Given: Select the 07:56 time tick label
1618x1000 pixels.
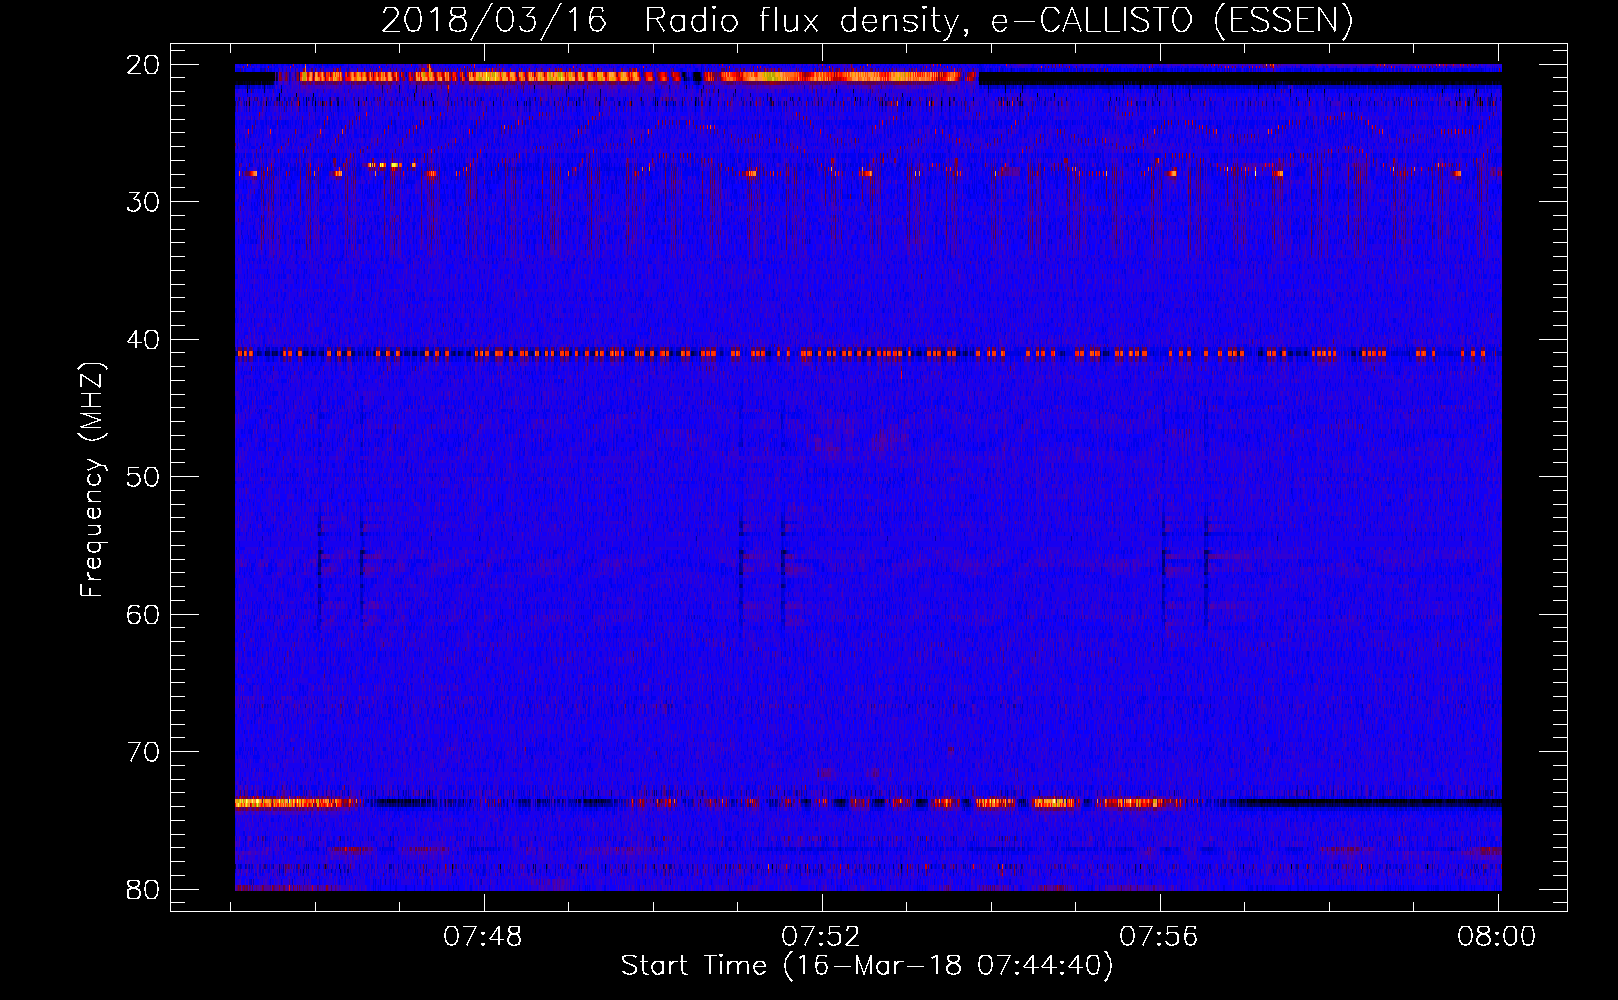Looking at the screenshot, I should 1159,937.
